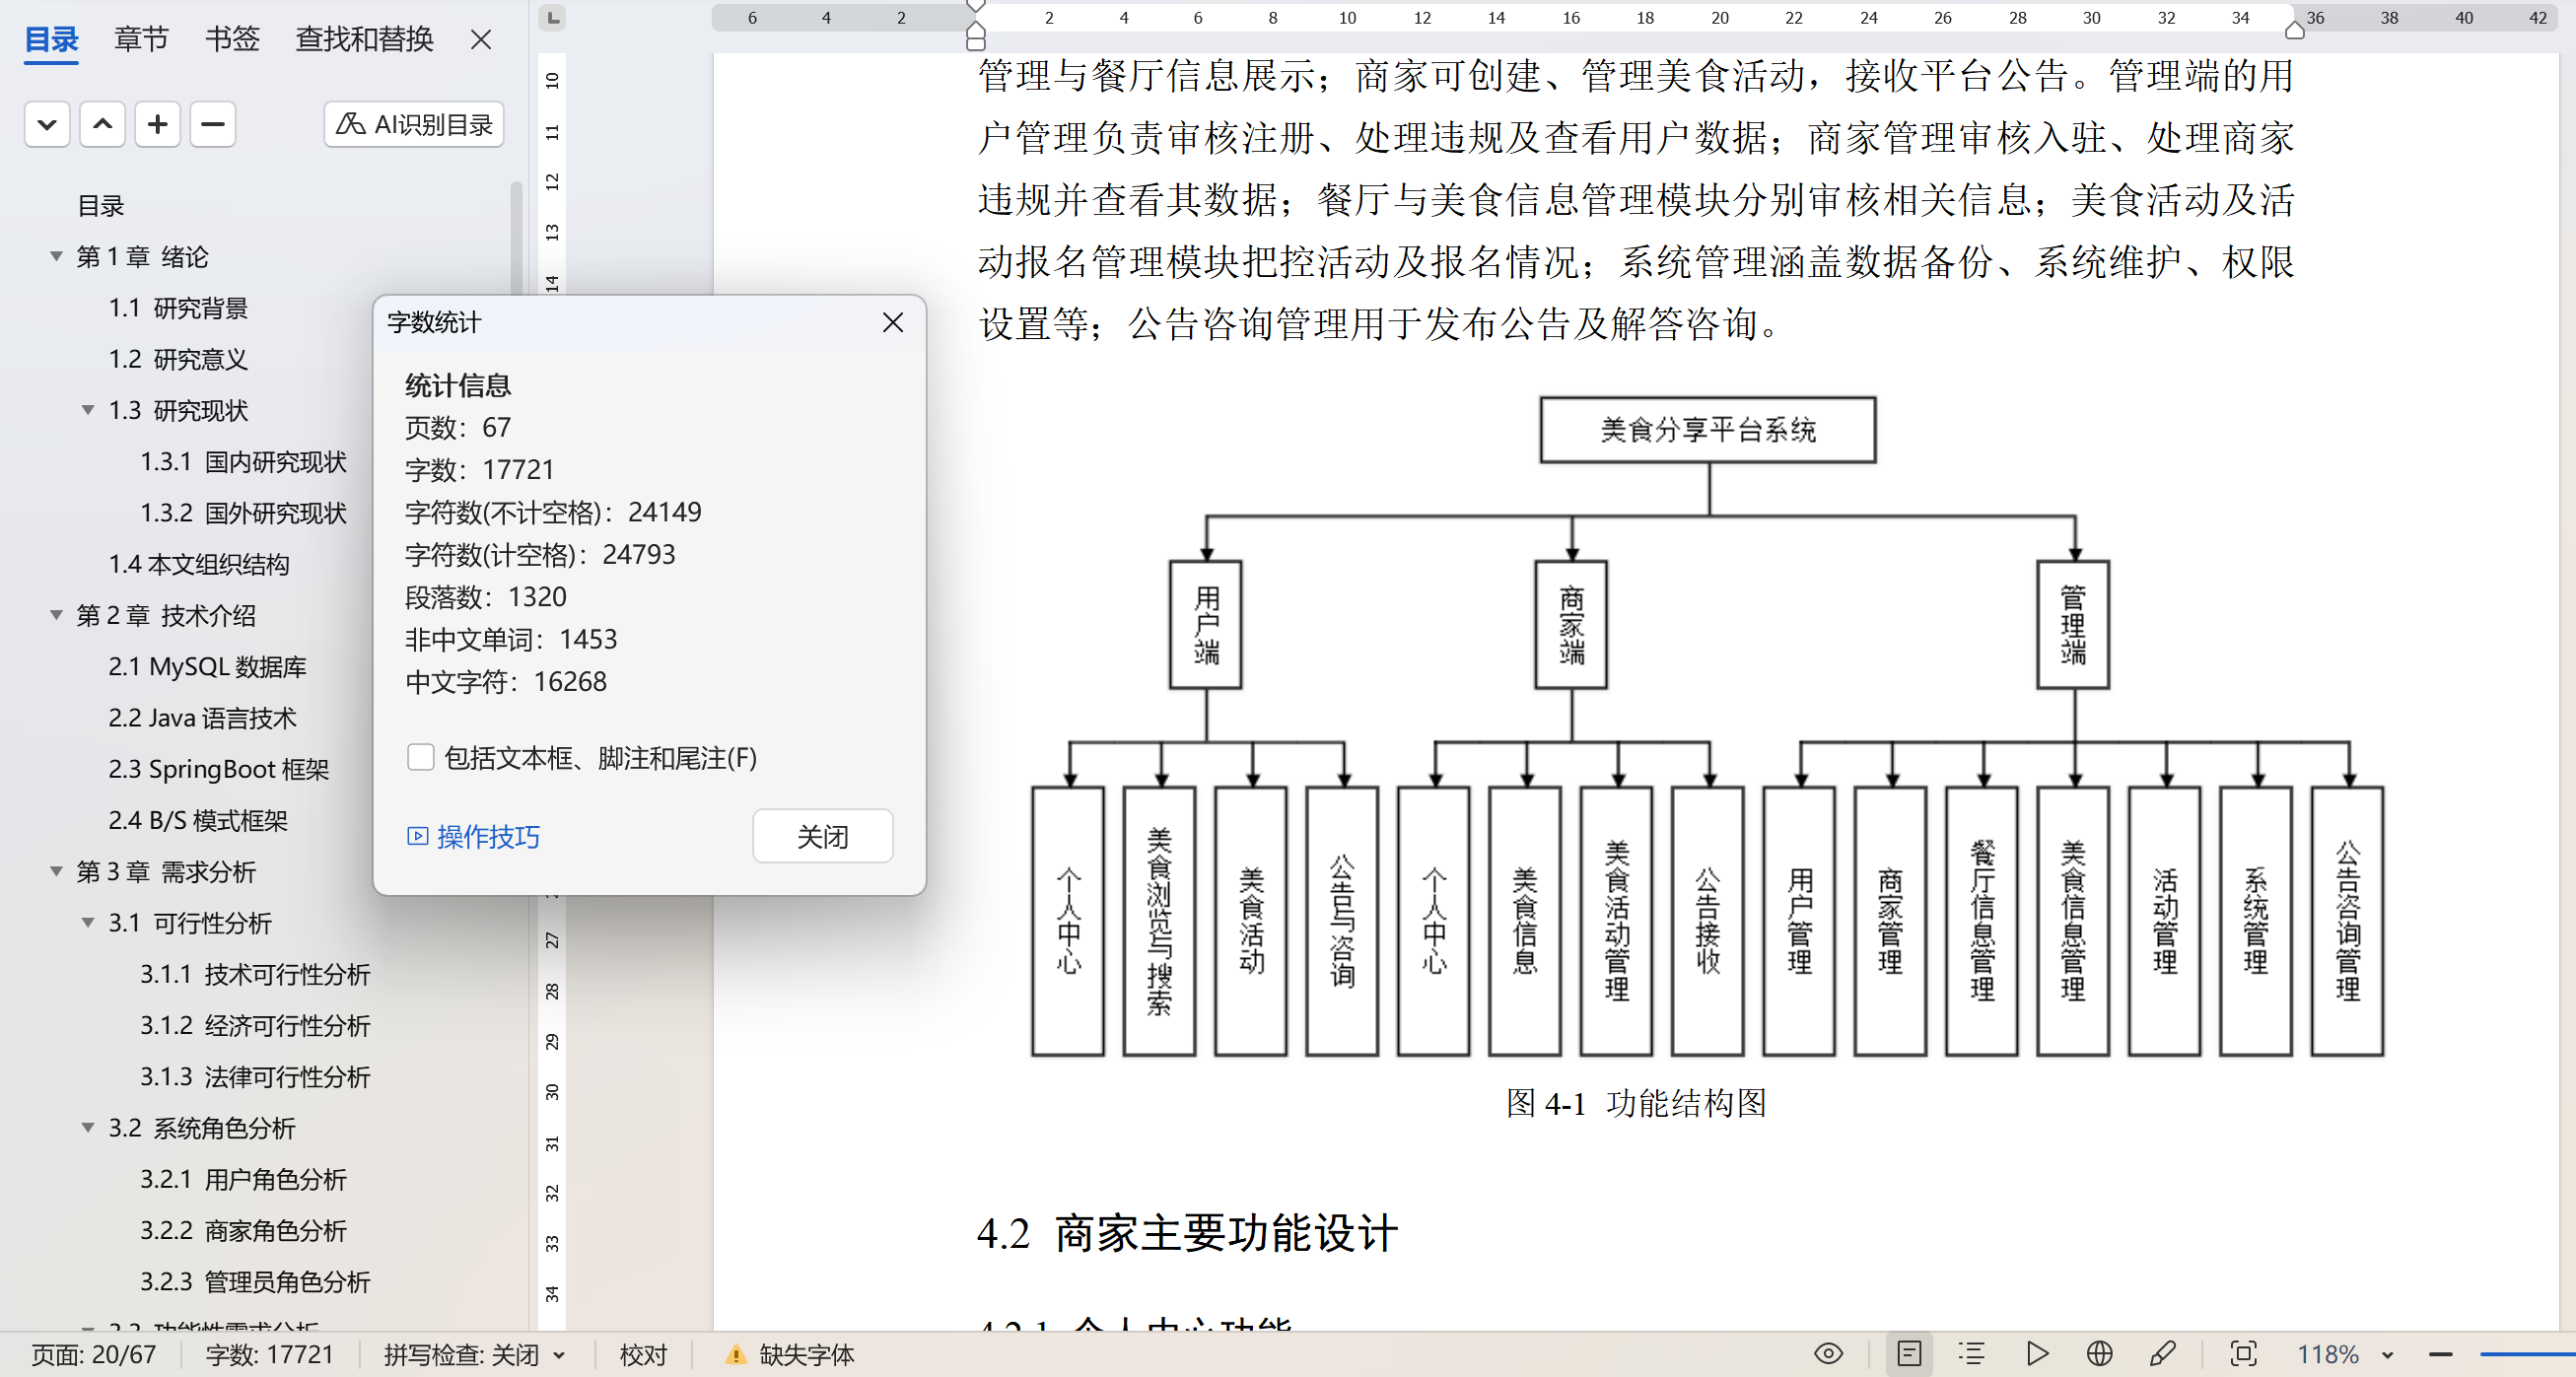
Task: Switch to the 书签 tab
Action: [232, 39]
